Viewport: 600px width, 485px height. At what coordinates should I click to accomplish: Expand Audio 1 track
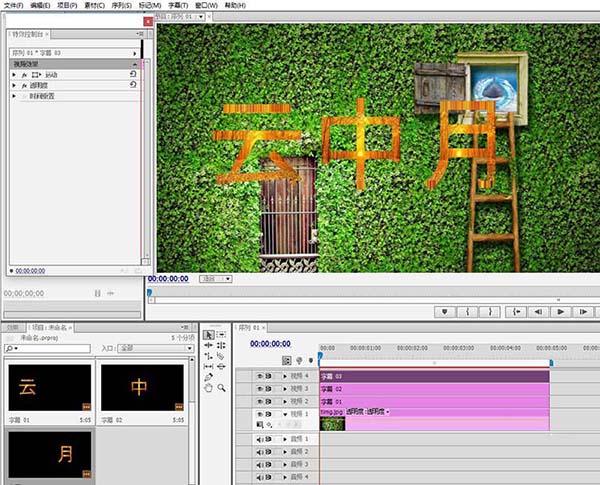pyautogui.click(x=285, y=439)
